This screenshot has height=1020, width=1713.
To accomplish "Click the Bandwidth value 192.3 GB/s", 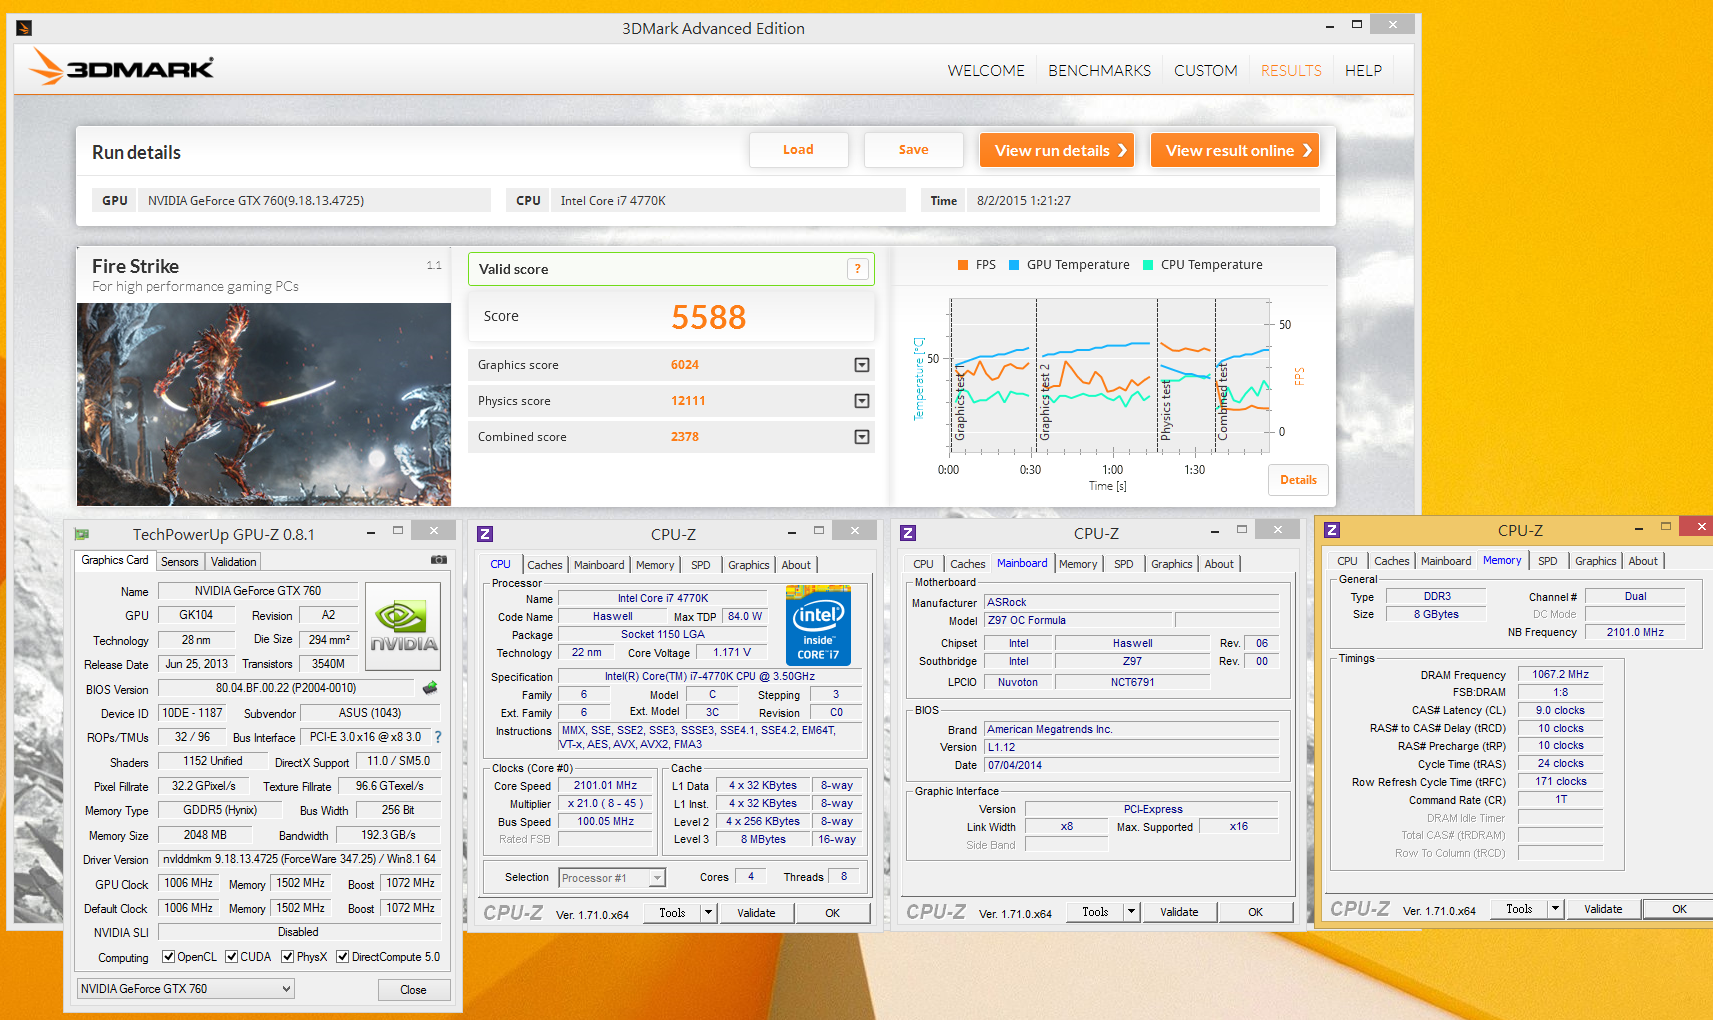I will coord(388,835).
